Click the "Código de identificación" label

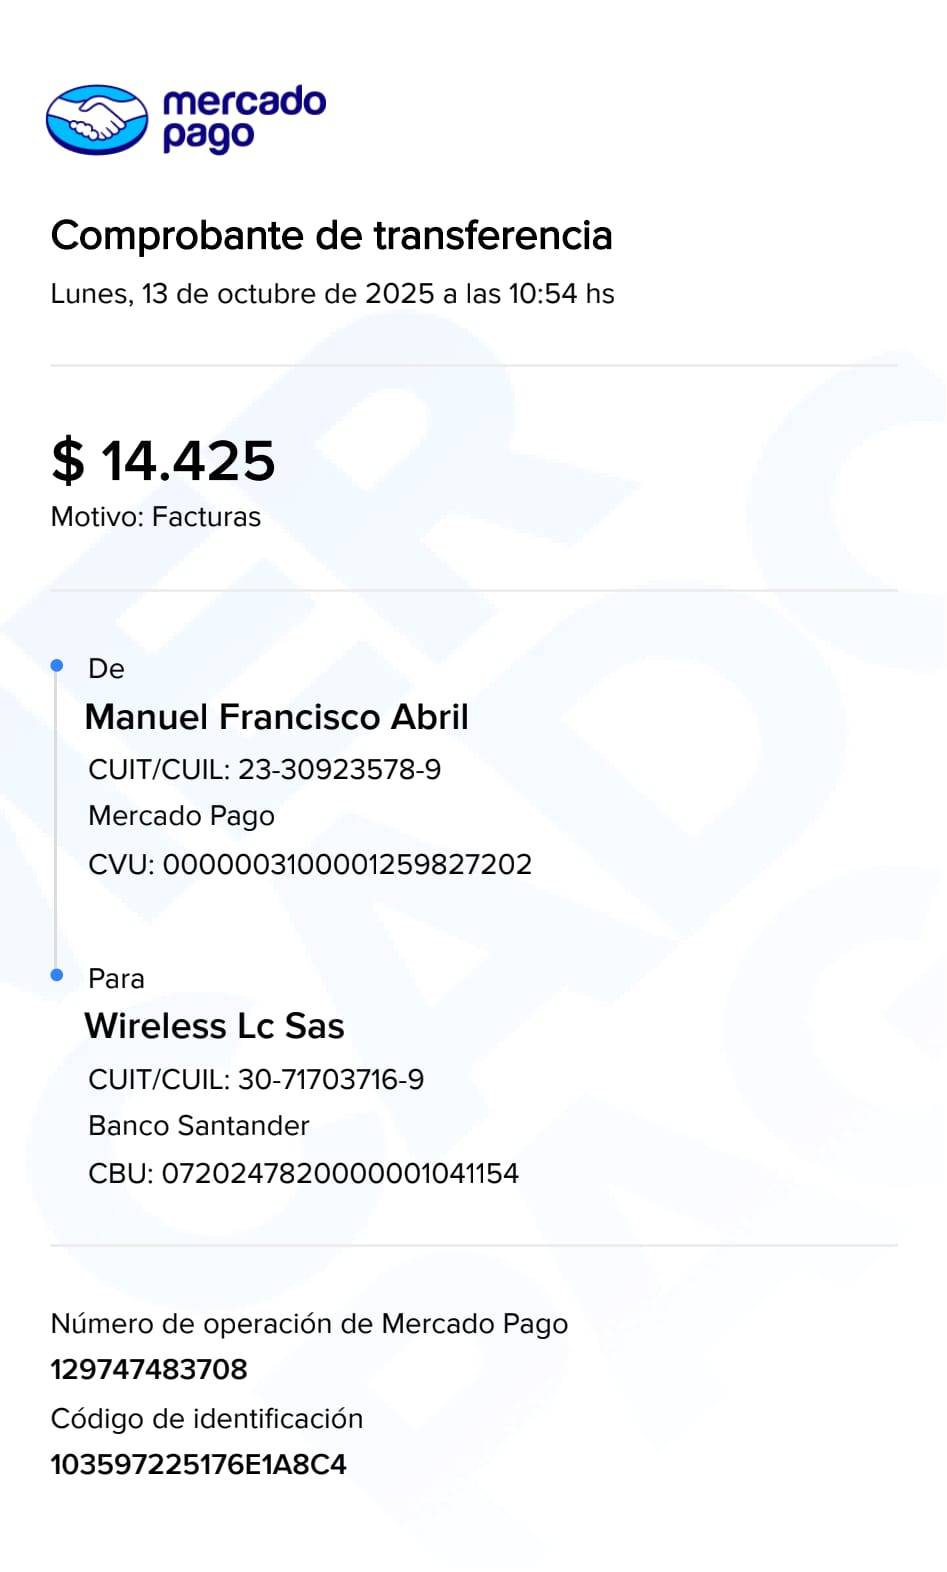207,1418
